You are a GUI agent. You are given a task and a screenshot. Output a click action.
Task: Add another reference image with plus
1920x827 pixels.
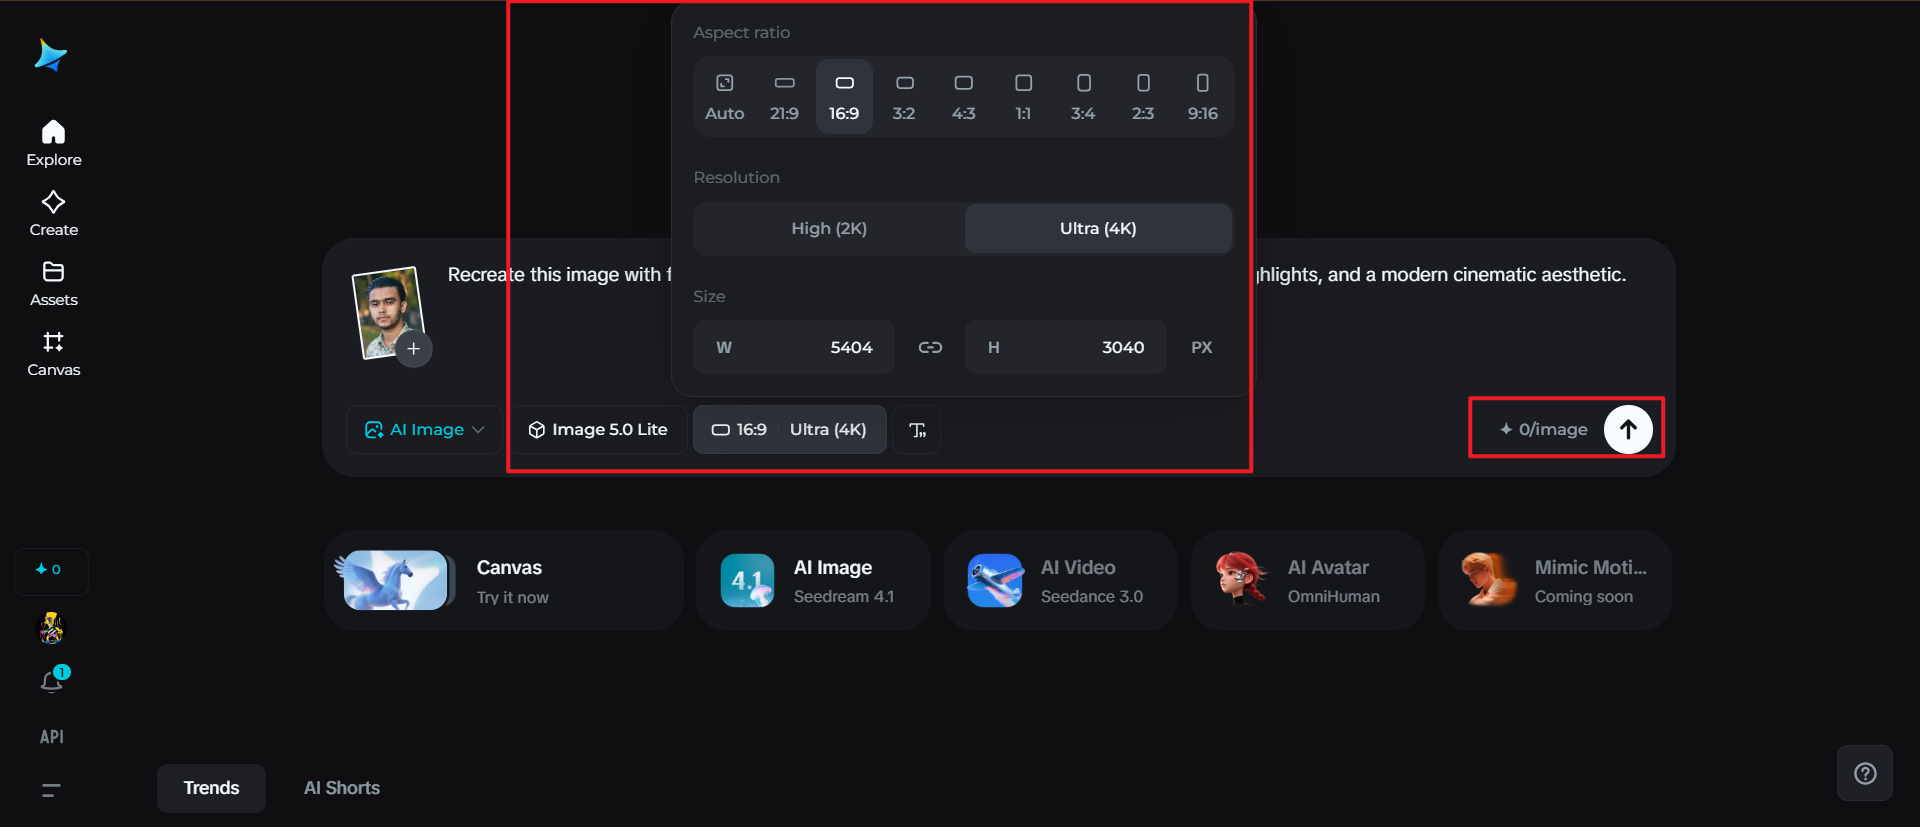[413, 349]
